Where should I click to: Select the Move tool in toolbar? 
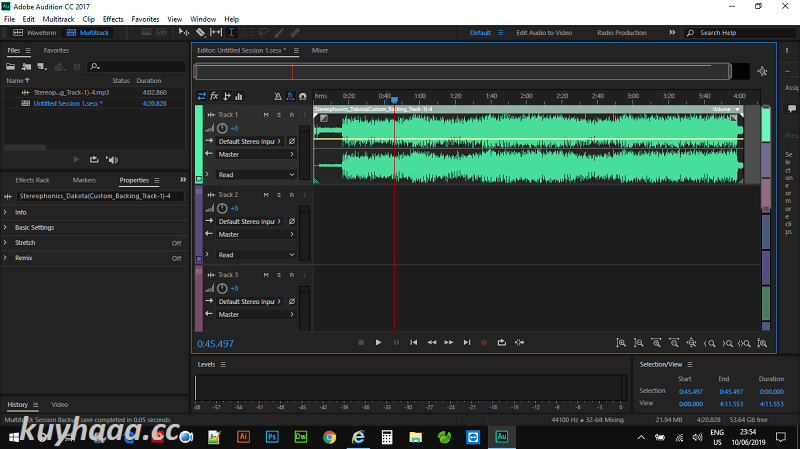184,32
